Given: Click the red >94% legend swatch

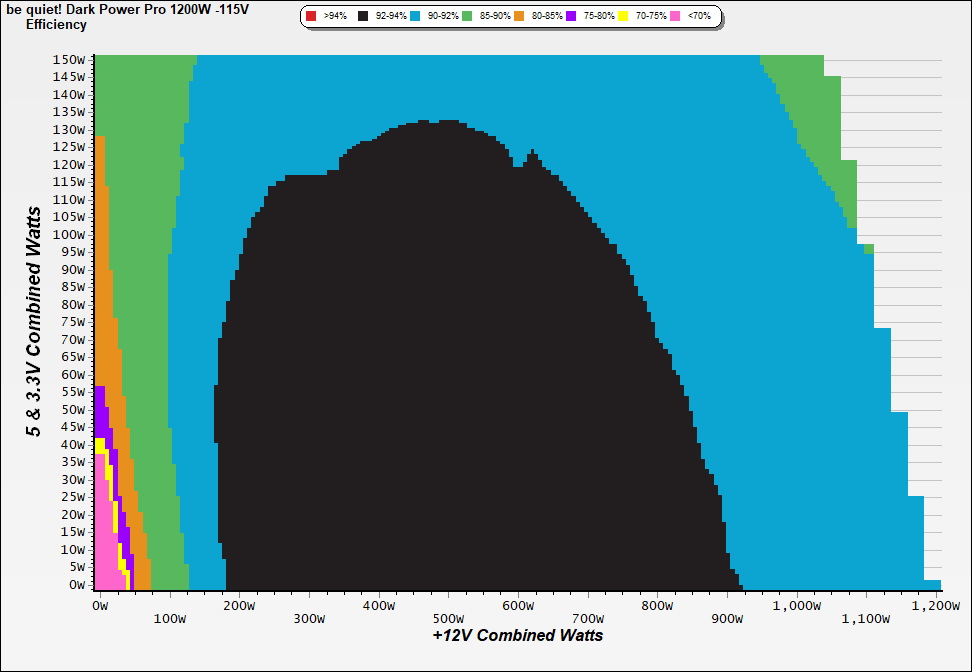Looking at the screenshot, I should pyautogui.click(x=311, y=17).
